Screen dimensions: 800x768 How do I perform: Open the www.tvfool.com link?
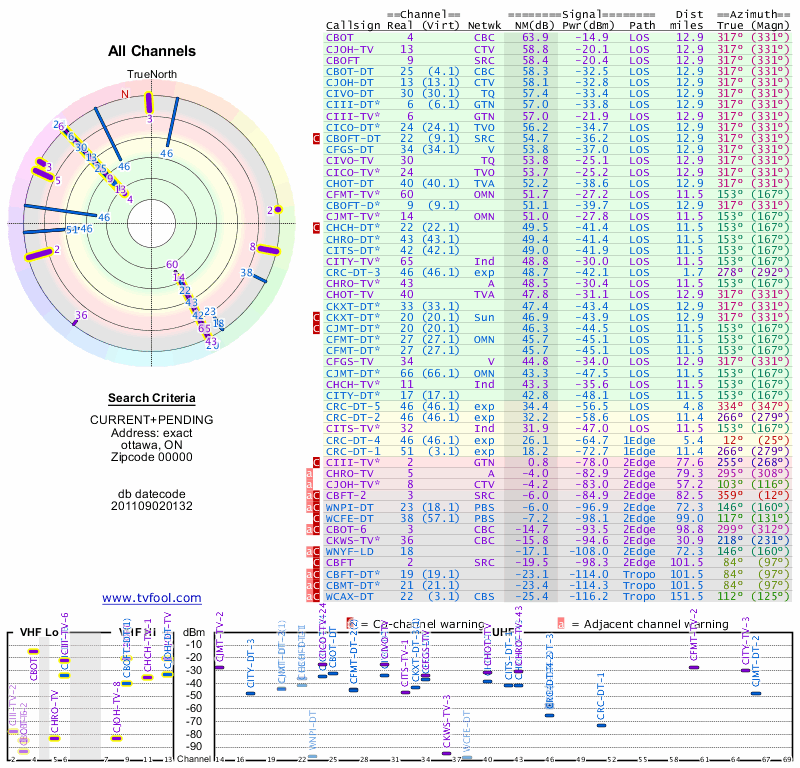pos(152,598)
